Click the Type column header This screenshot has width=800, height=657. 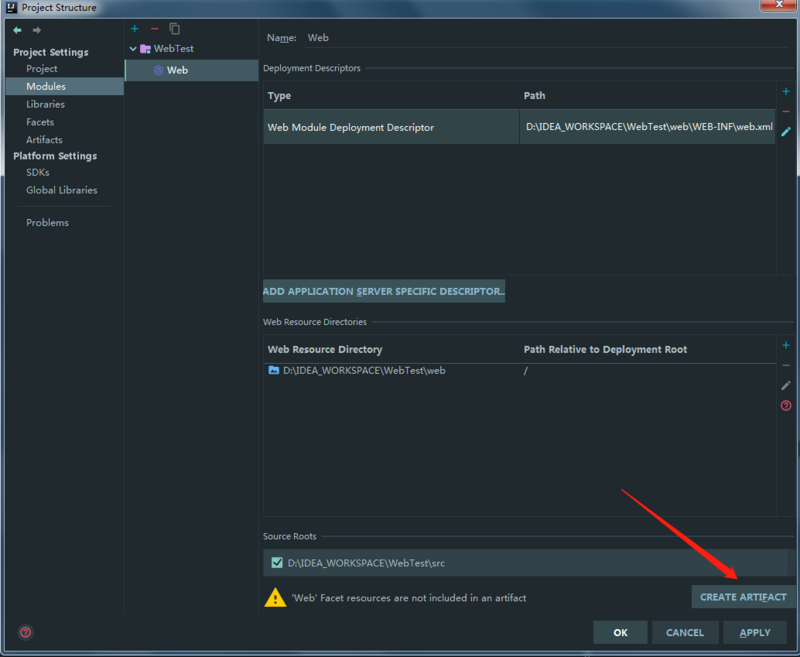click(279, 96)
